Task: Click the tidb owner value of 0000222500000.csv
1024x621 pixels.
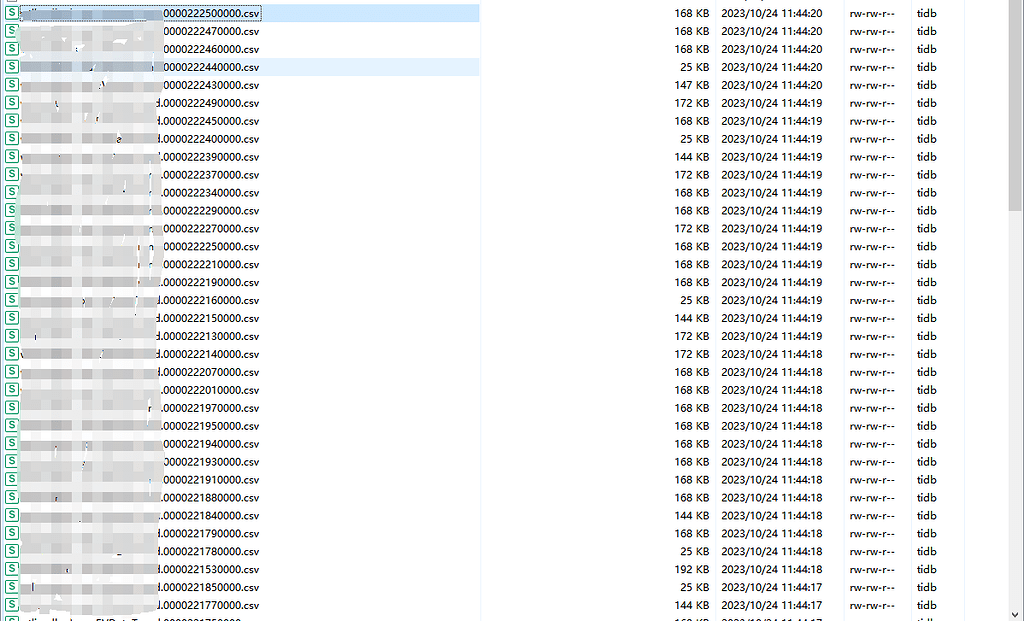Action: pyautogui.click(x=926, y=13)
